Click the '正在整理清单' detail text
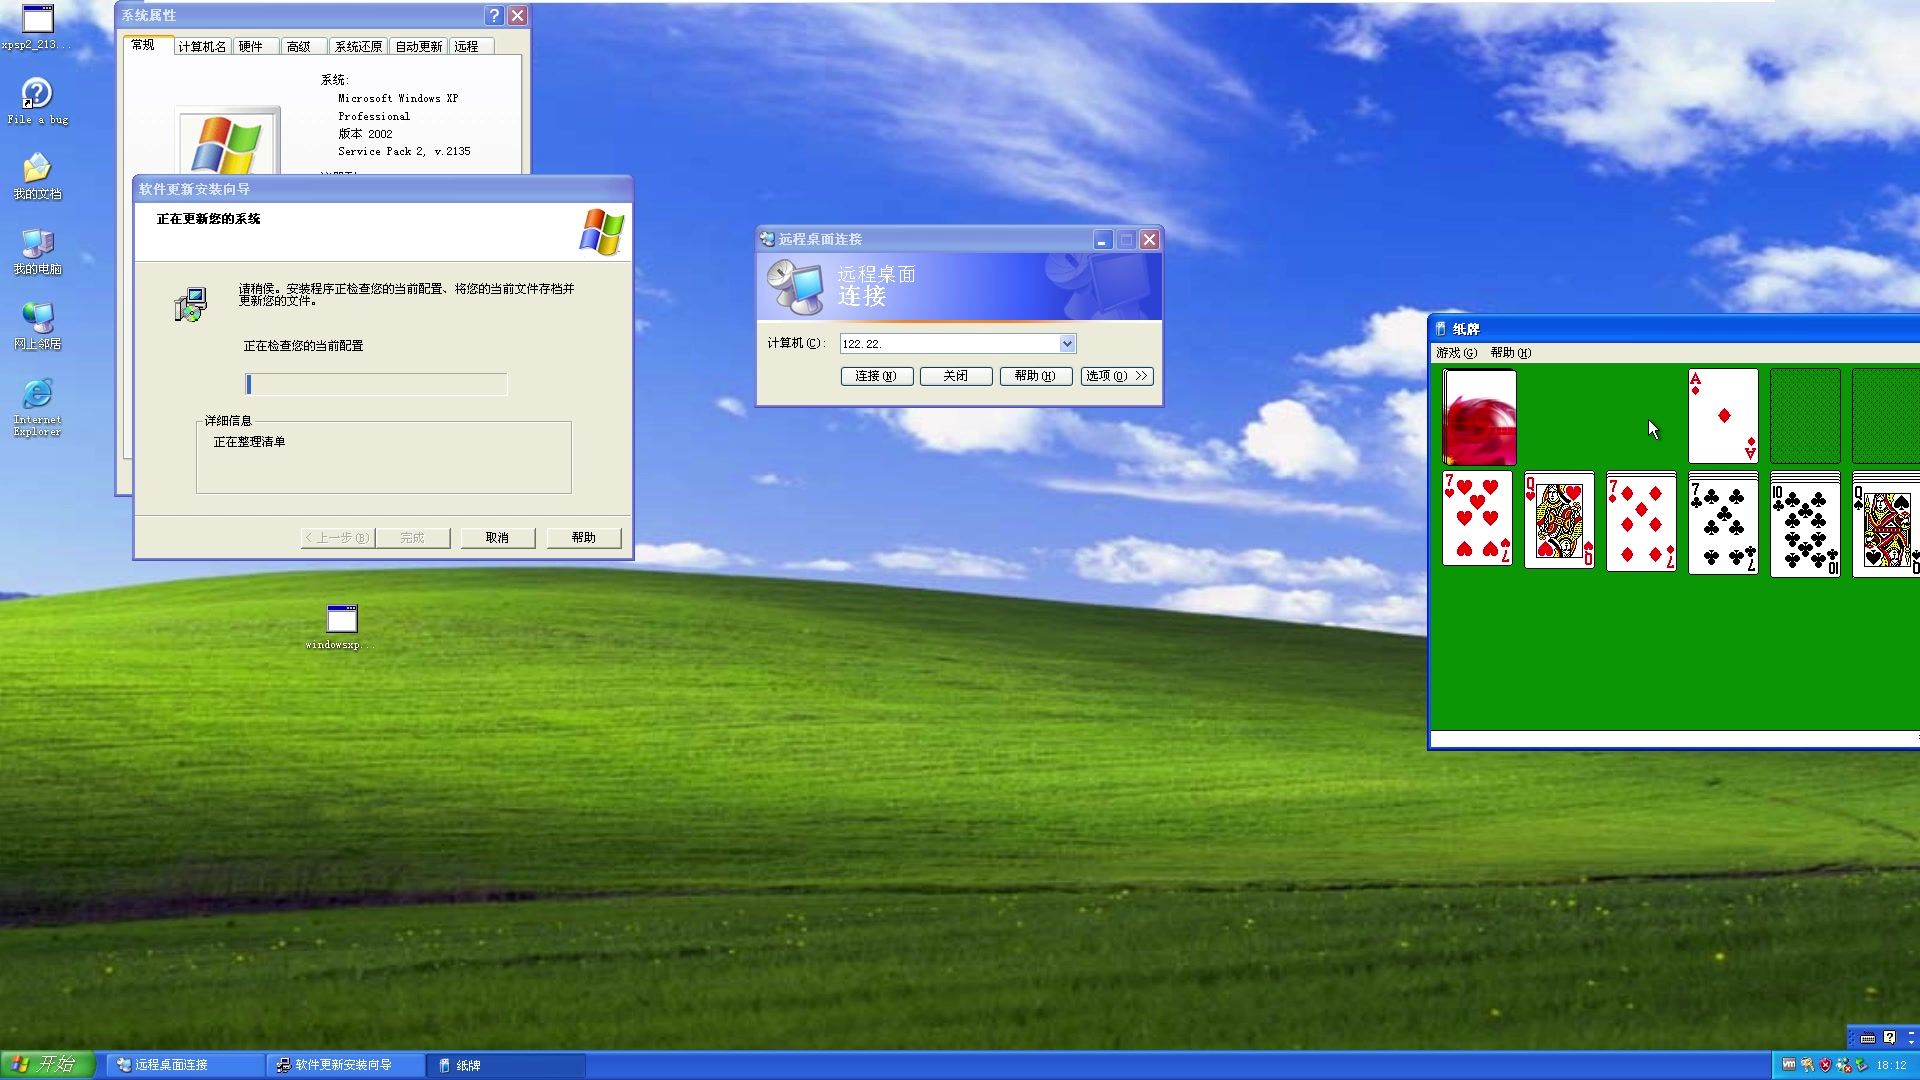This screenshot has height=1080, width=1920. [249, 442]
